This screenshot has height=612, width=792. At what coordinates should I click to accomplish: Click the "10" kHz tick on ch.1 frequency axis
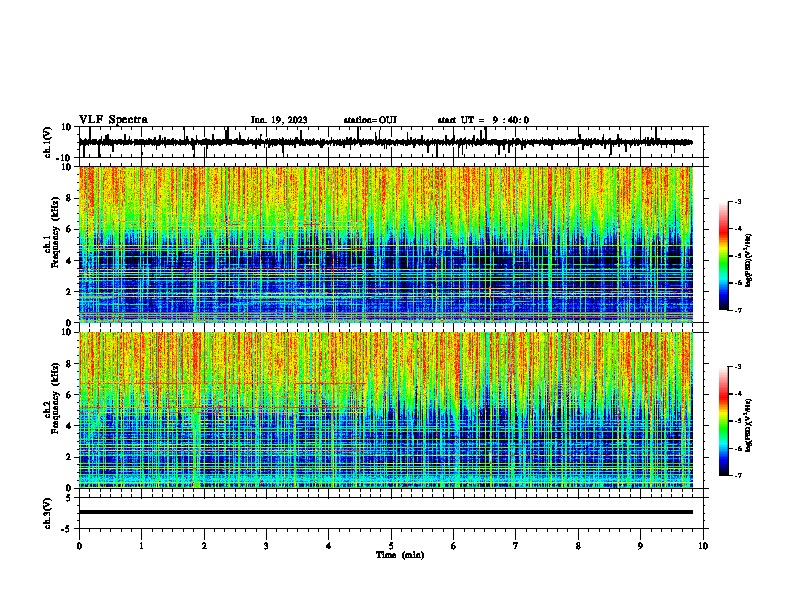(x=67, y=167)
